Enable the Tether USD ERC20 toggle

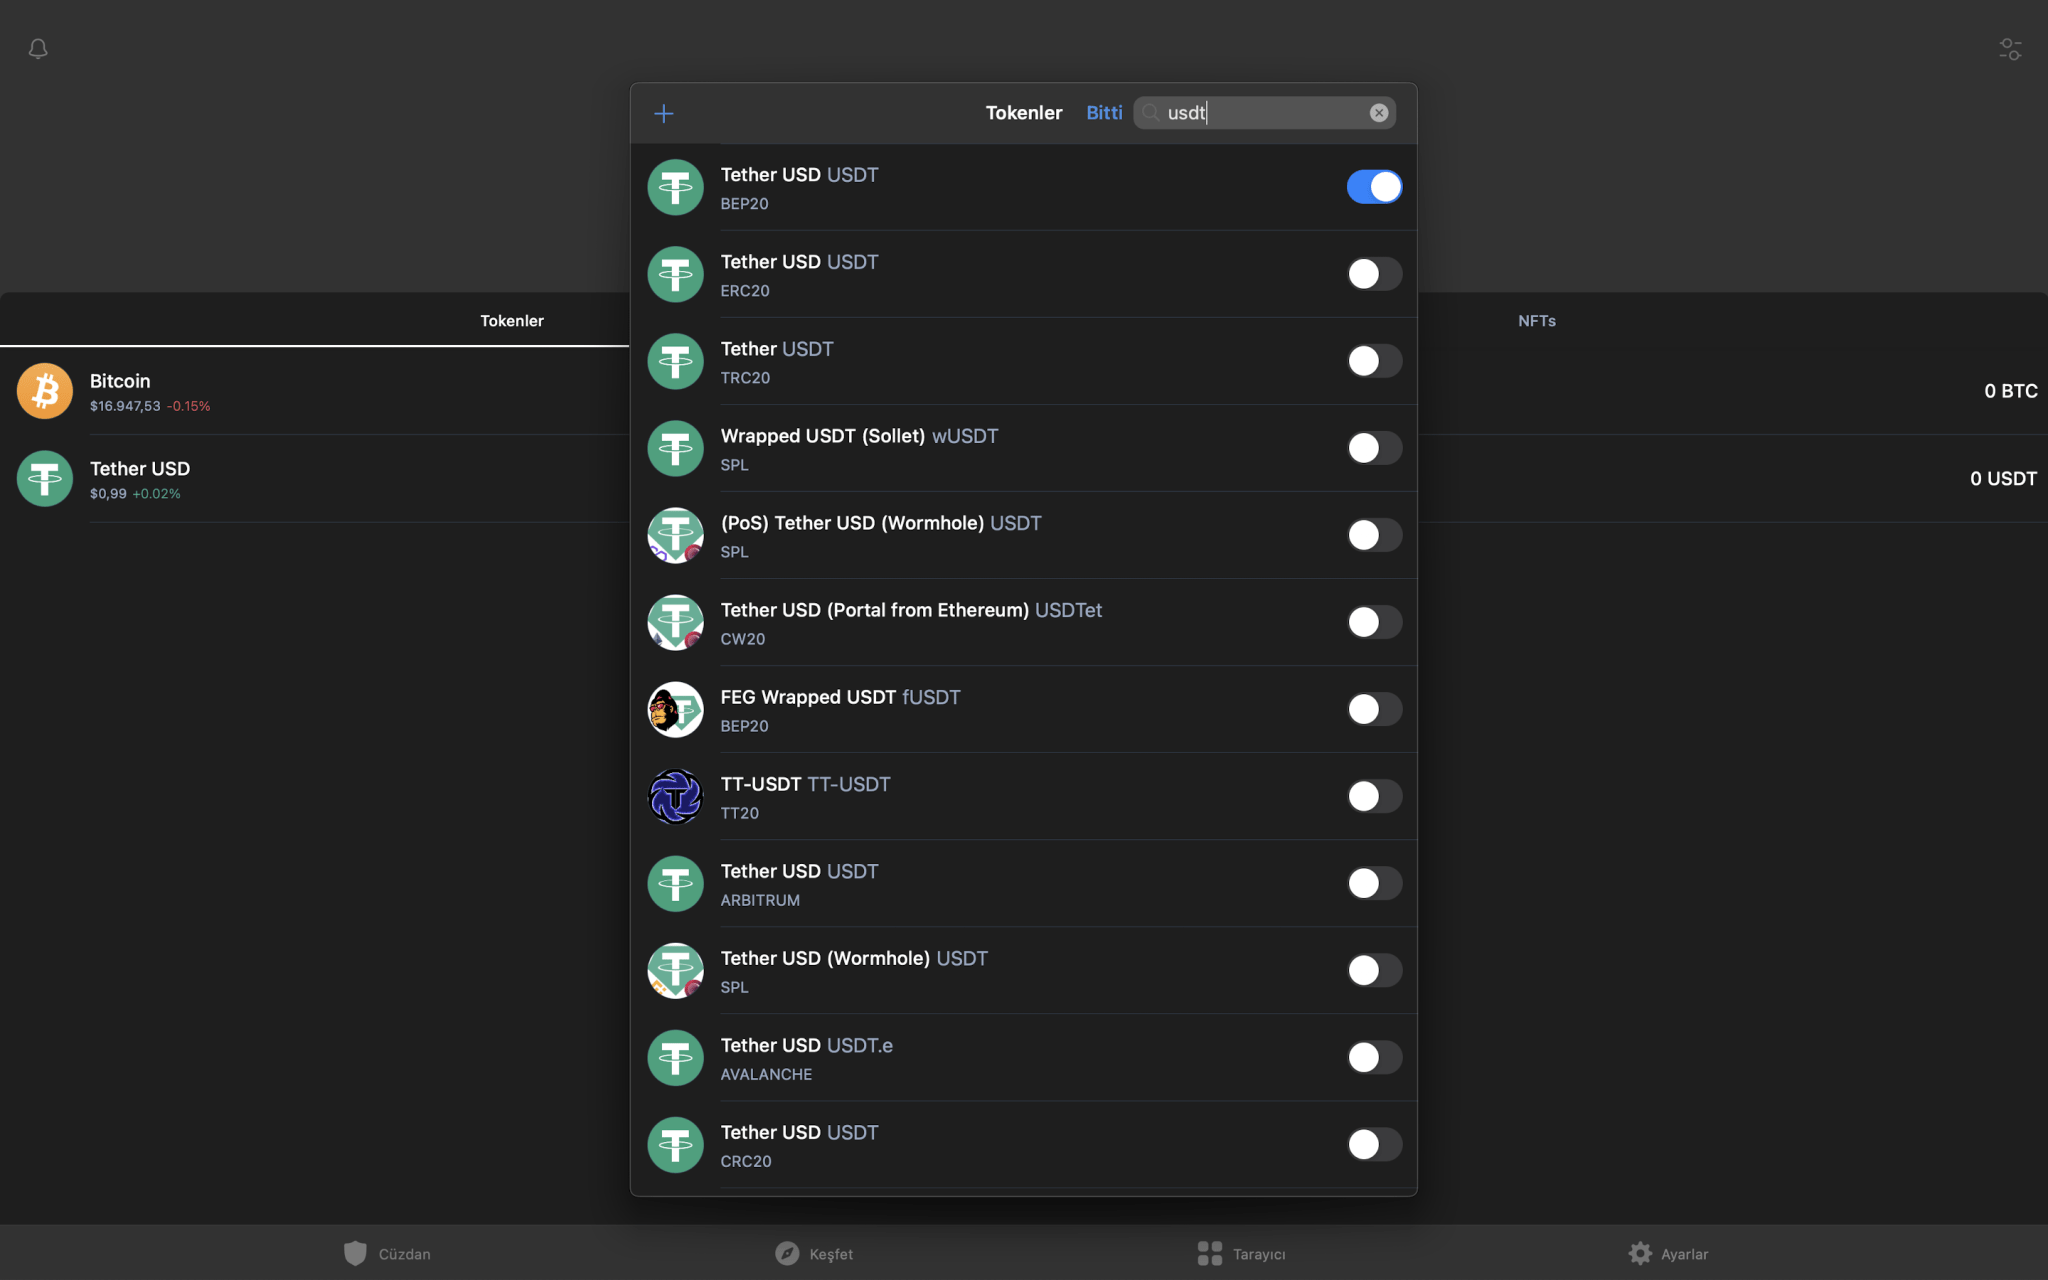[x=1374, y=274]
